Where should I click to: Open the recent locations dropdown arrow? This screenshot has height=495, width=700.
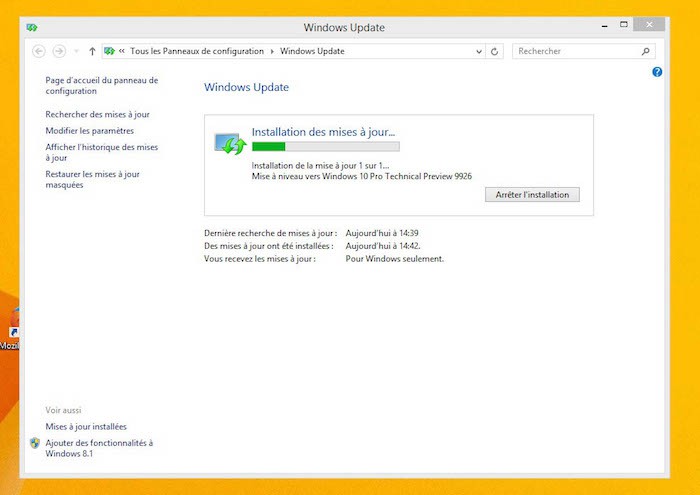point(76,51)
